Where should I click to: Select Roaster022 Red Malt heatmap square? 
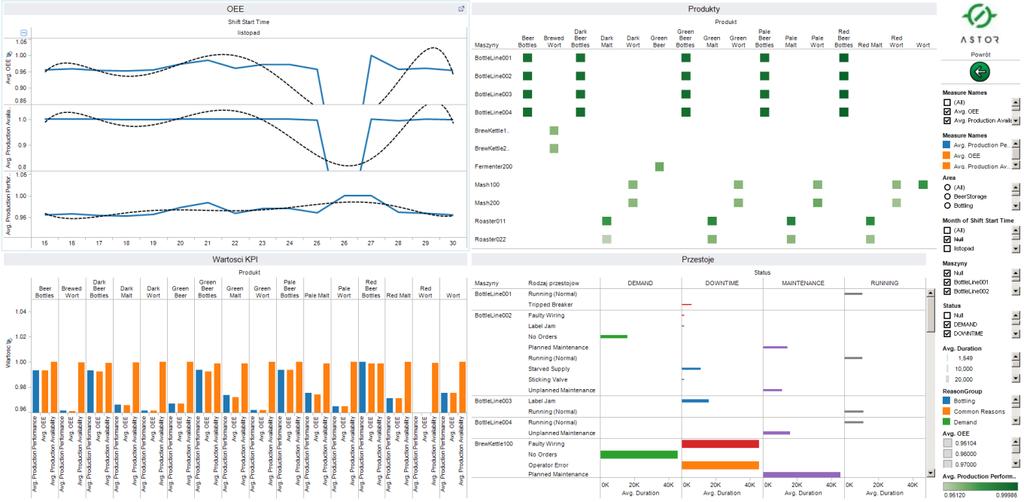tap(870, 239)
